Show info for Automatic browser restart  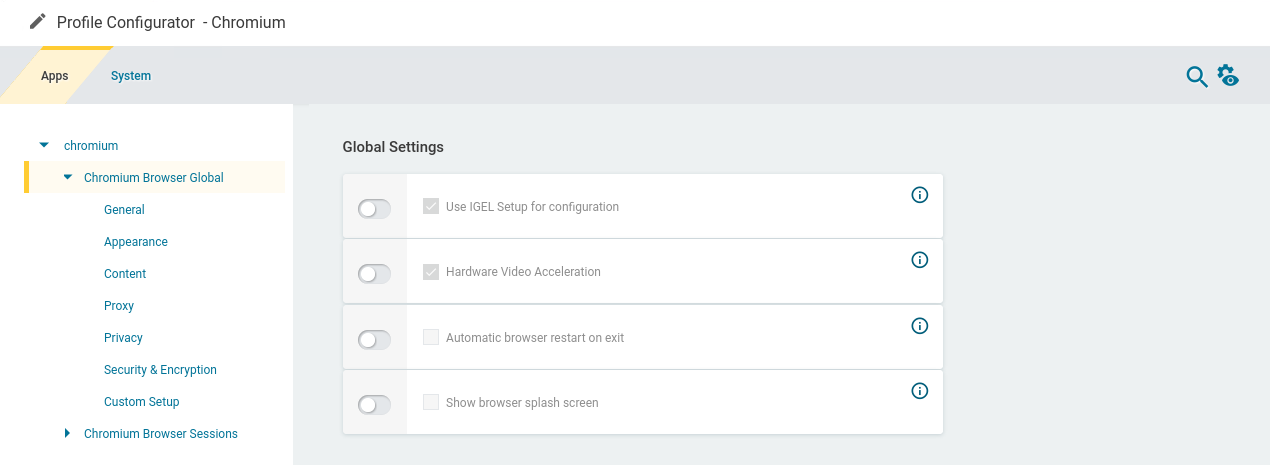[x=920, y=326]
